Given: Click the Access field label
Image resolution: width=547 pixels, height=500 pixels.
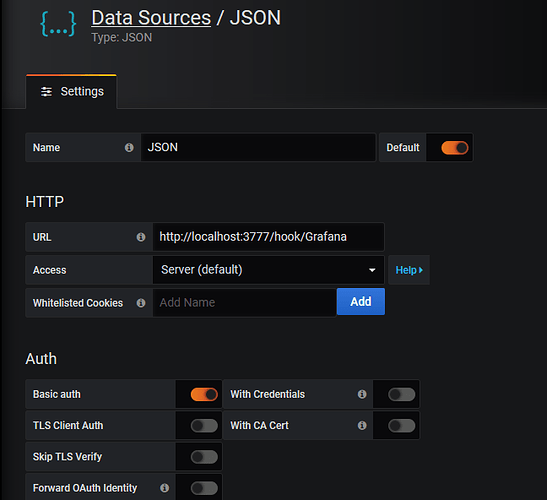Looking at the screenshot, I should 50,270.
